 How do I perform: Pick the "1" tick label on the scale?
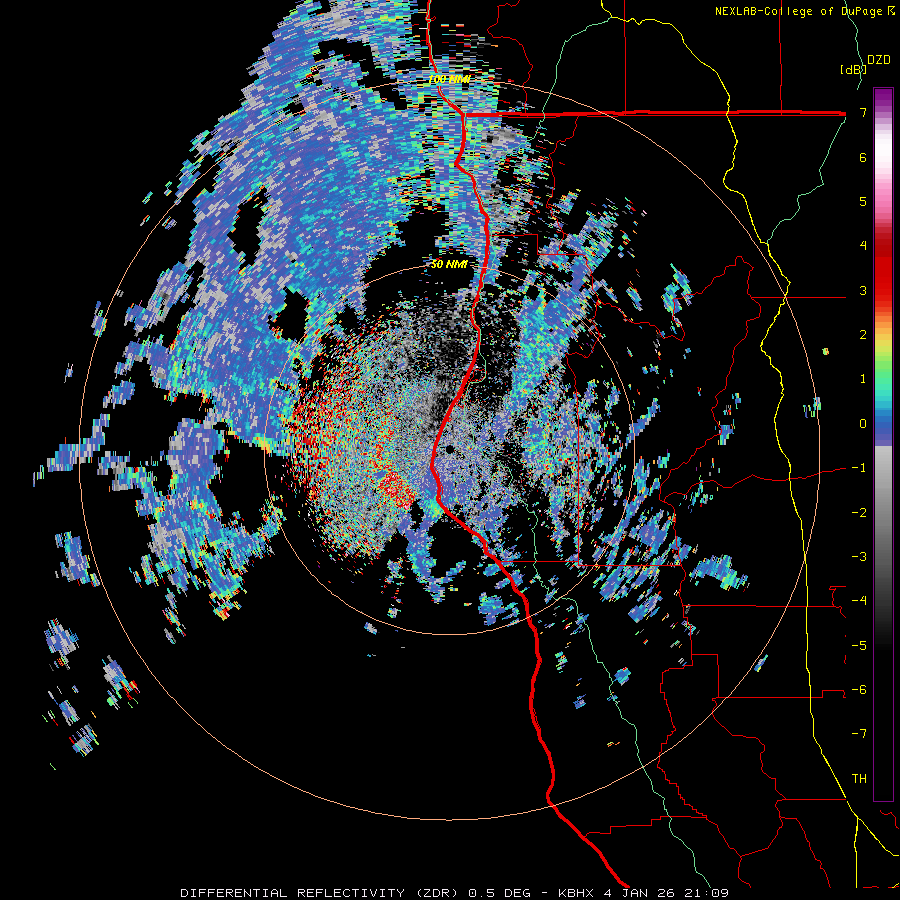pos(863,379)
